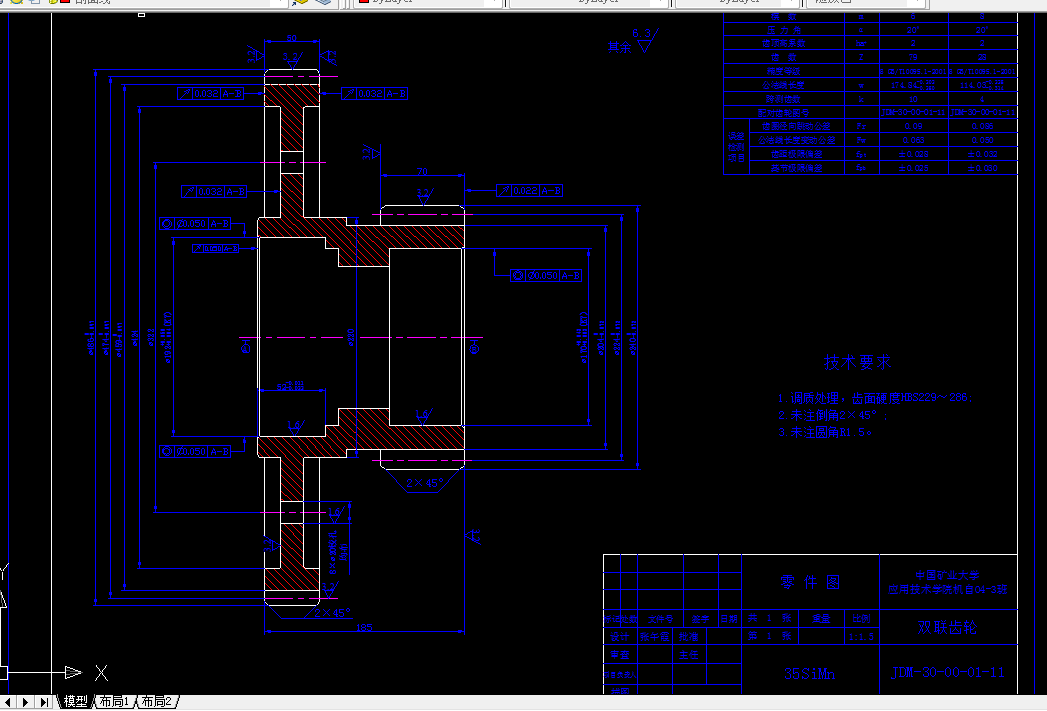Select the value 0.063 in gear table
Viewport: 1047px width, 711px height.
point(913,140)
